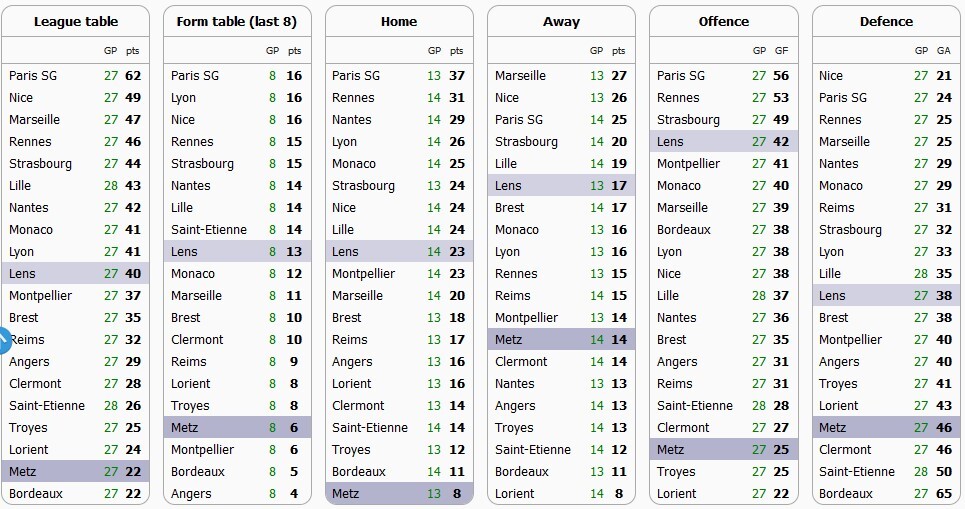Select the Offence table header
The width and height of the screenshot is (965, 509).
tap(723, 22)
